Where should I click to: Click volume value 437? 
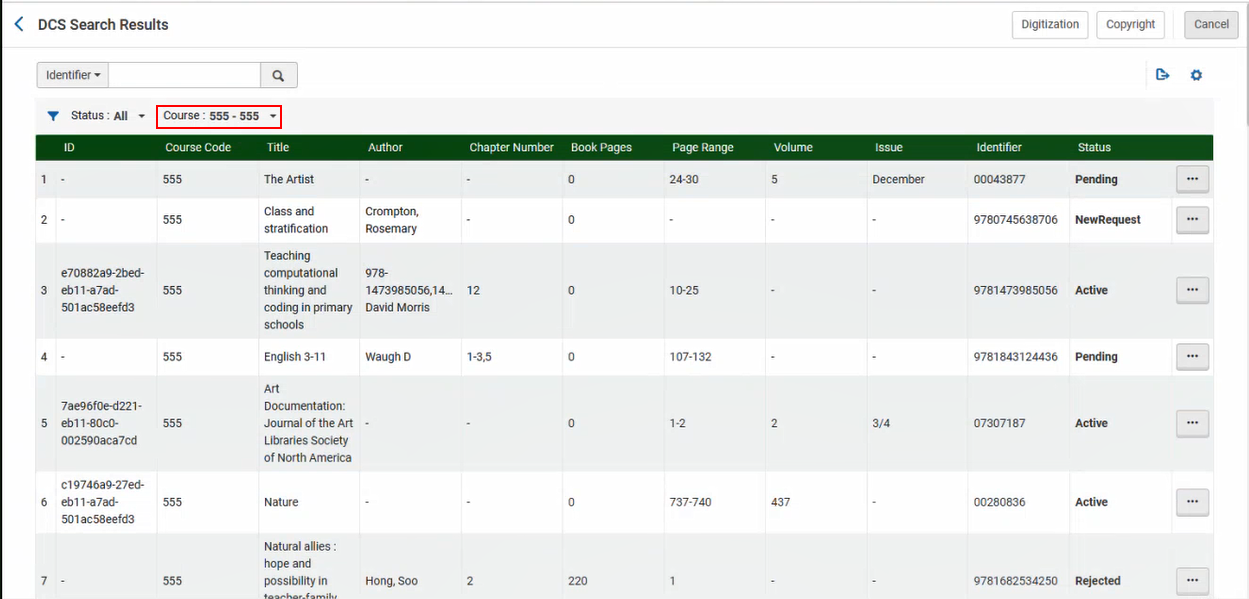781,502
